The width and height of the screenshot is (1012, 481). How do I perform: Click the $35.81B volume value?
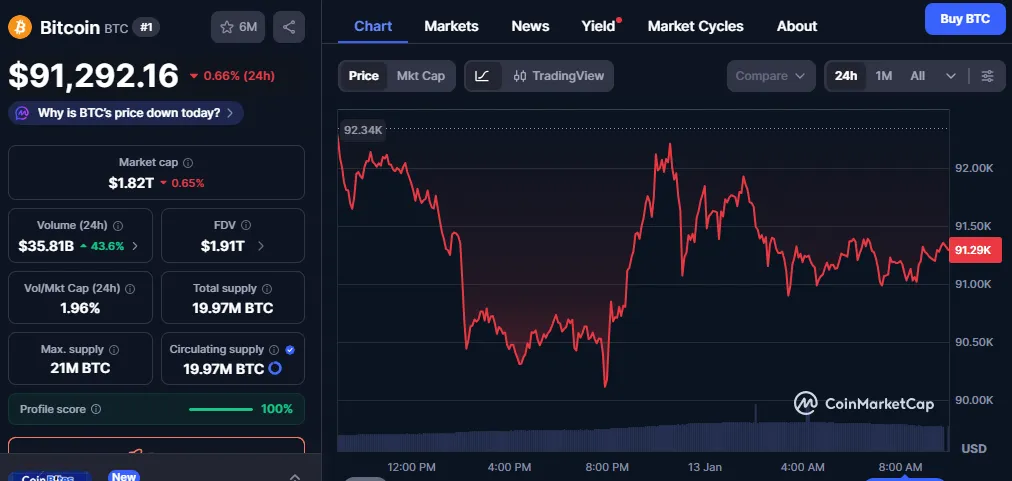[46, 246]
